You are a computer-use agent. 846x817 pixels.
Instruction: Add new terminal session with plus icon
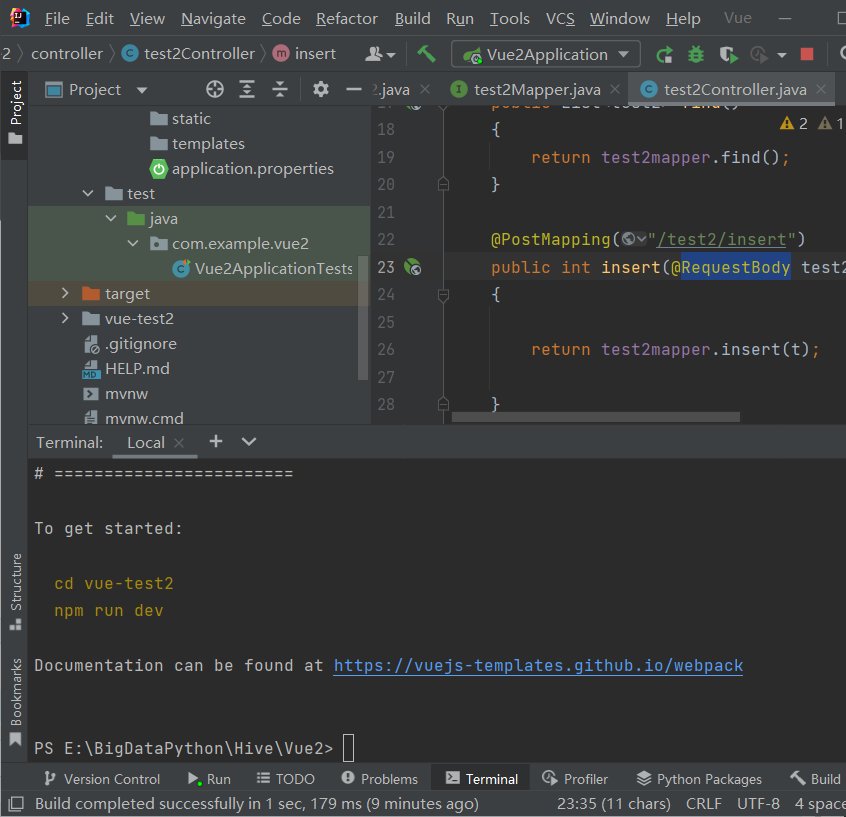point(216,442)
